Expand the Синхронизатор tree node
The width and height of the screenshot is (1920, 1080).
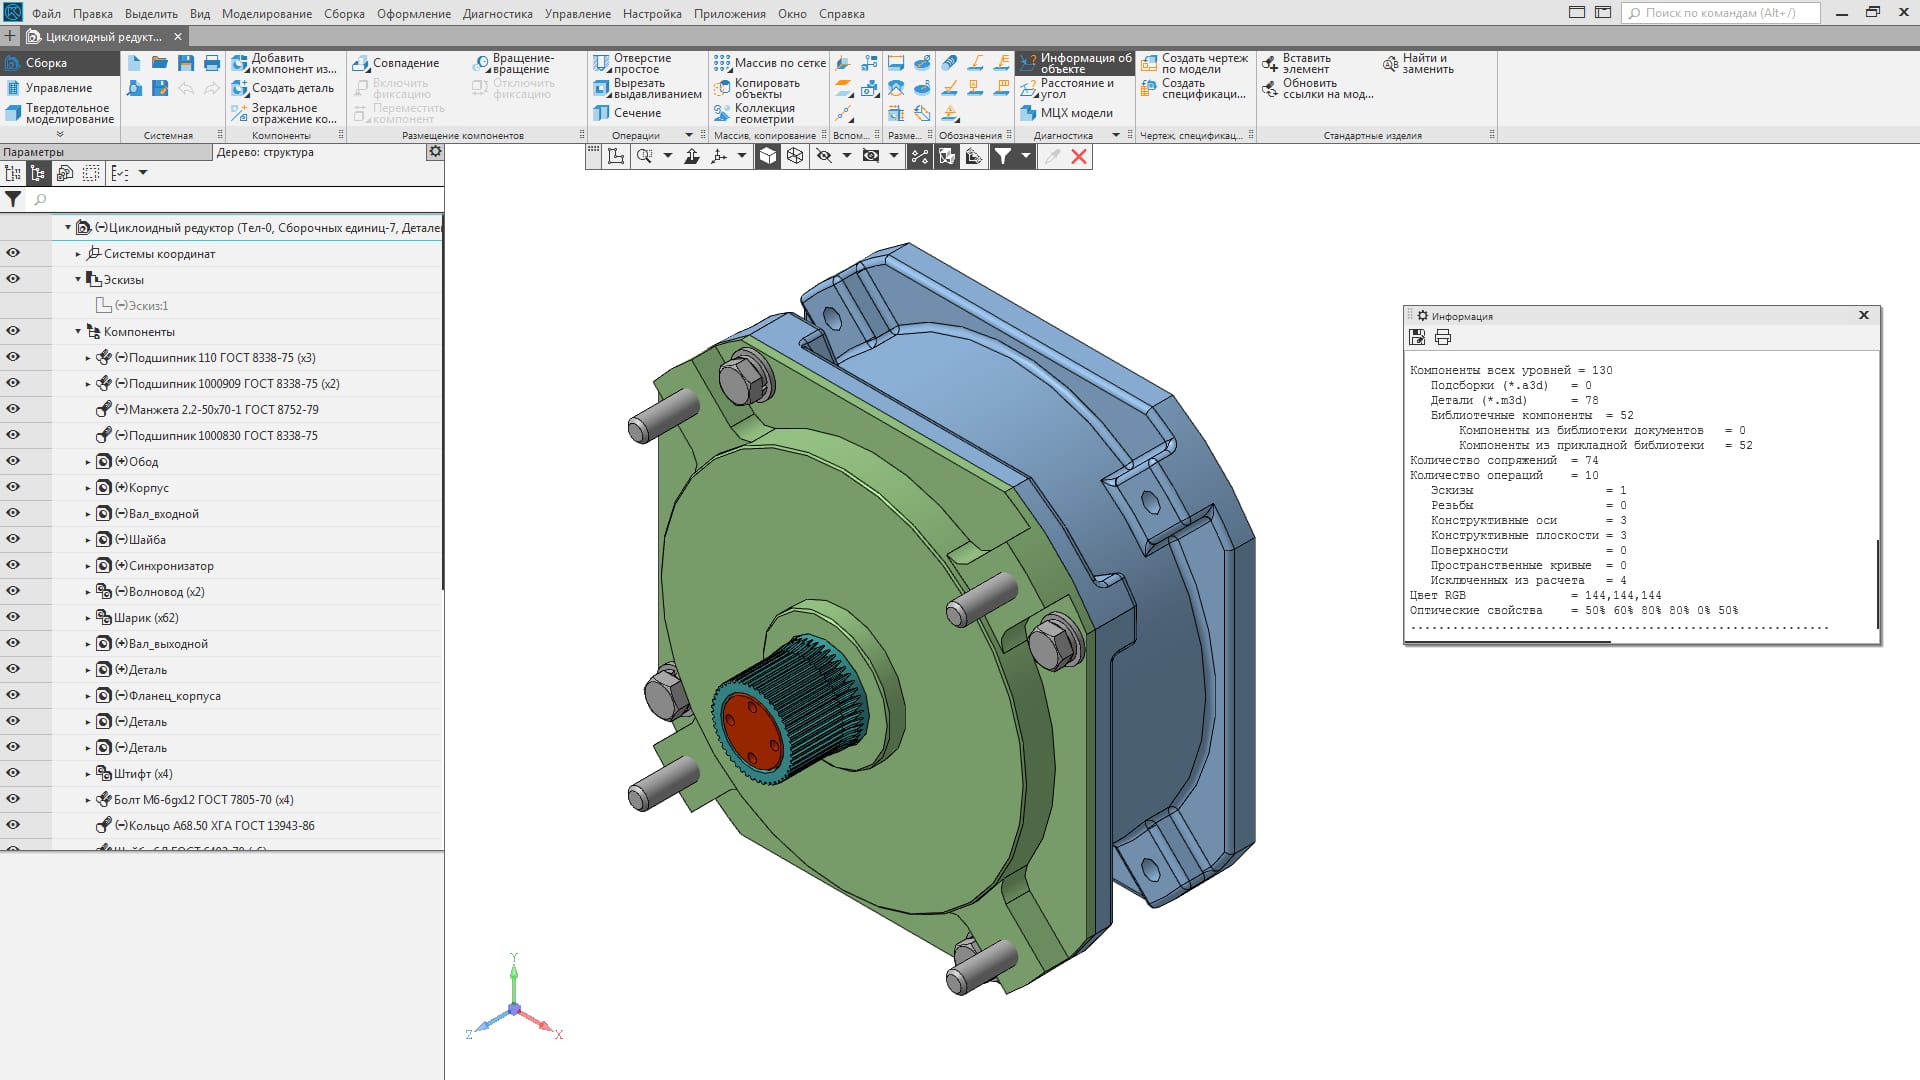coord(88,566)
